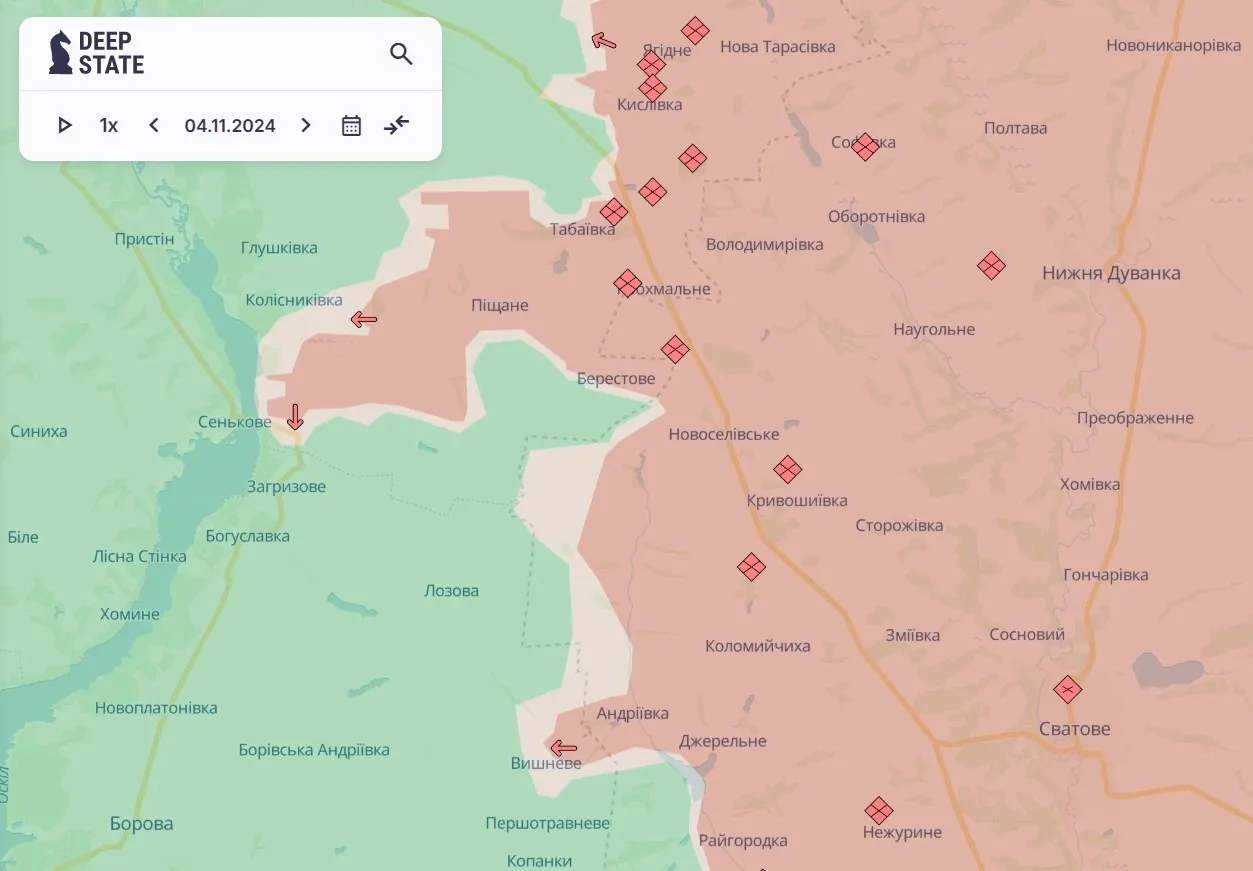
Task: Click the unit marker near Кривошиївка
Action: coord(788,469)
